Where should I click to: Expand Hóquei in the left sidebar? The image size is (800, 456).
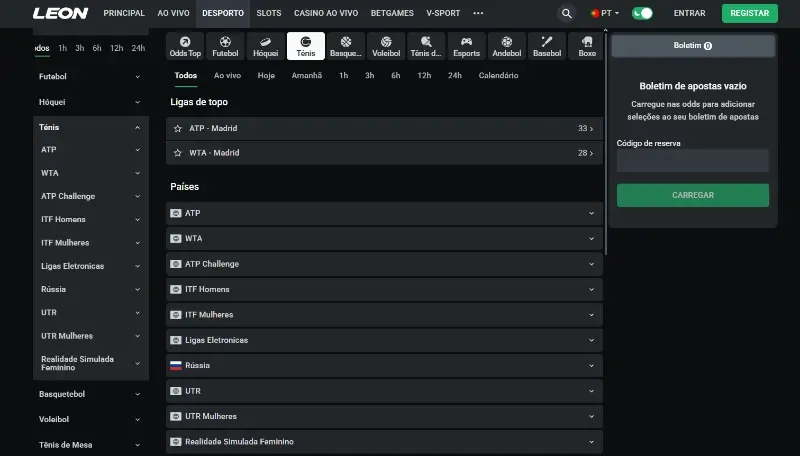91,102
